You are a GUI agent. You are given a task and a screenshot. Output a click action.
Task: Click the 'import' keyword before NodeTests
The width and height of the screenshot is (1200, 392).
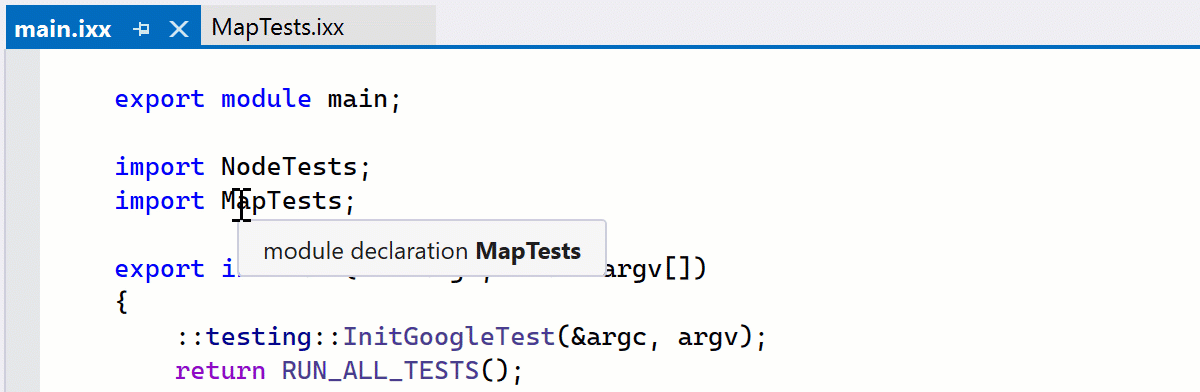point(160,167)
